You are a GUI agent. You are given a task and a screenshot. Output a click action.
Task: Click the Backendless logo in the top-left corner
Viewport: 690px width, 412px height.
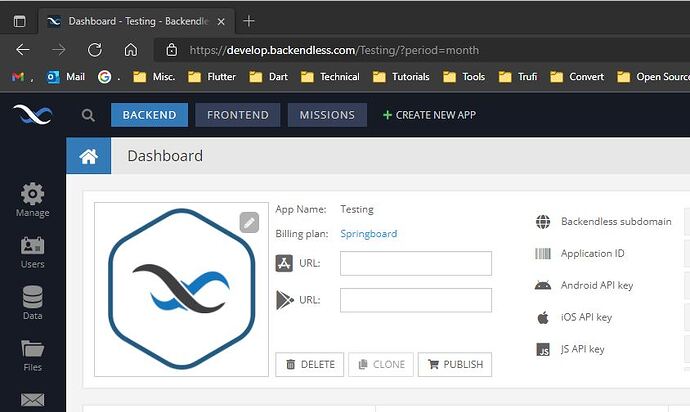pyautogui.click(x=33, y=114)
